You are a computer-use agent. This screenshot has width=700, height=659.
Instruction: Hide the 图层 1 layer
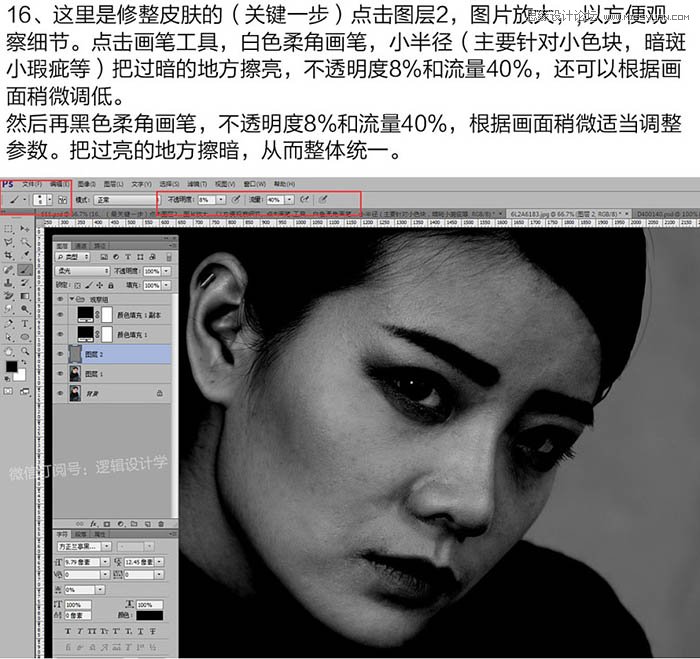[60, 374]
